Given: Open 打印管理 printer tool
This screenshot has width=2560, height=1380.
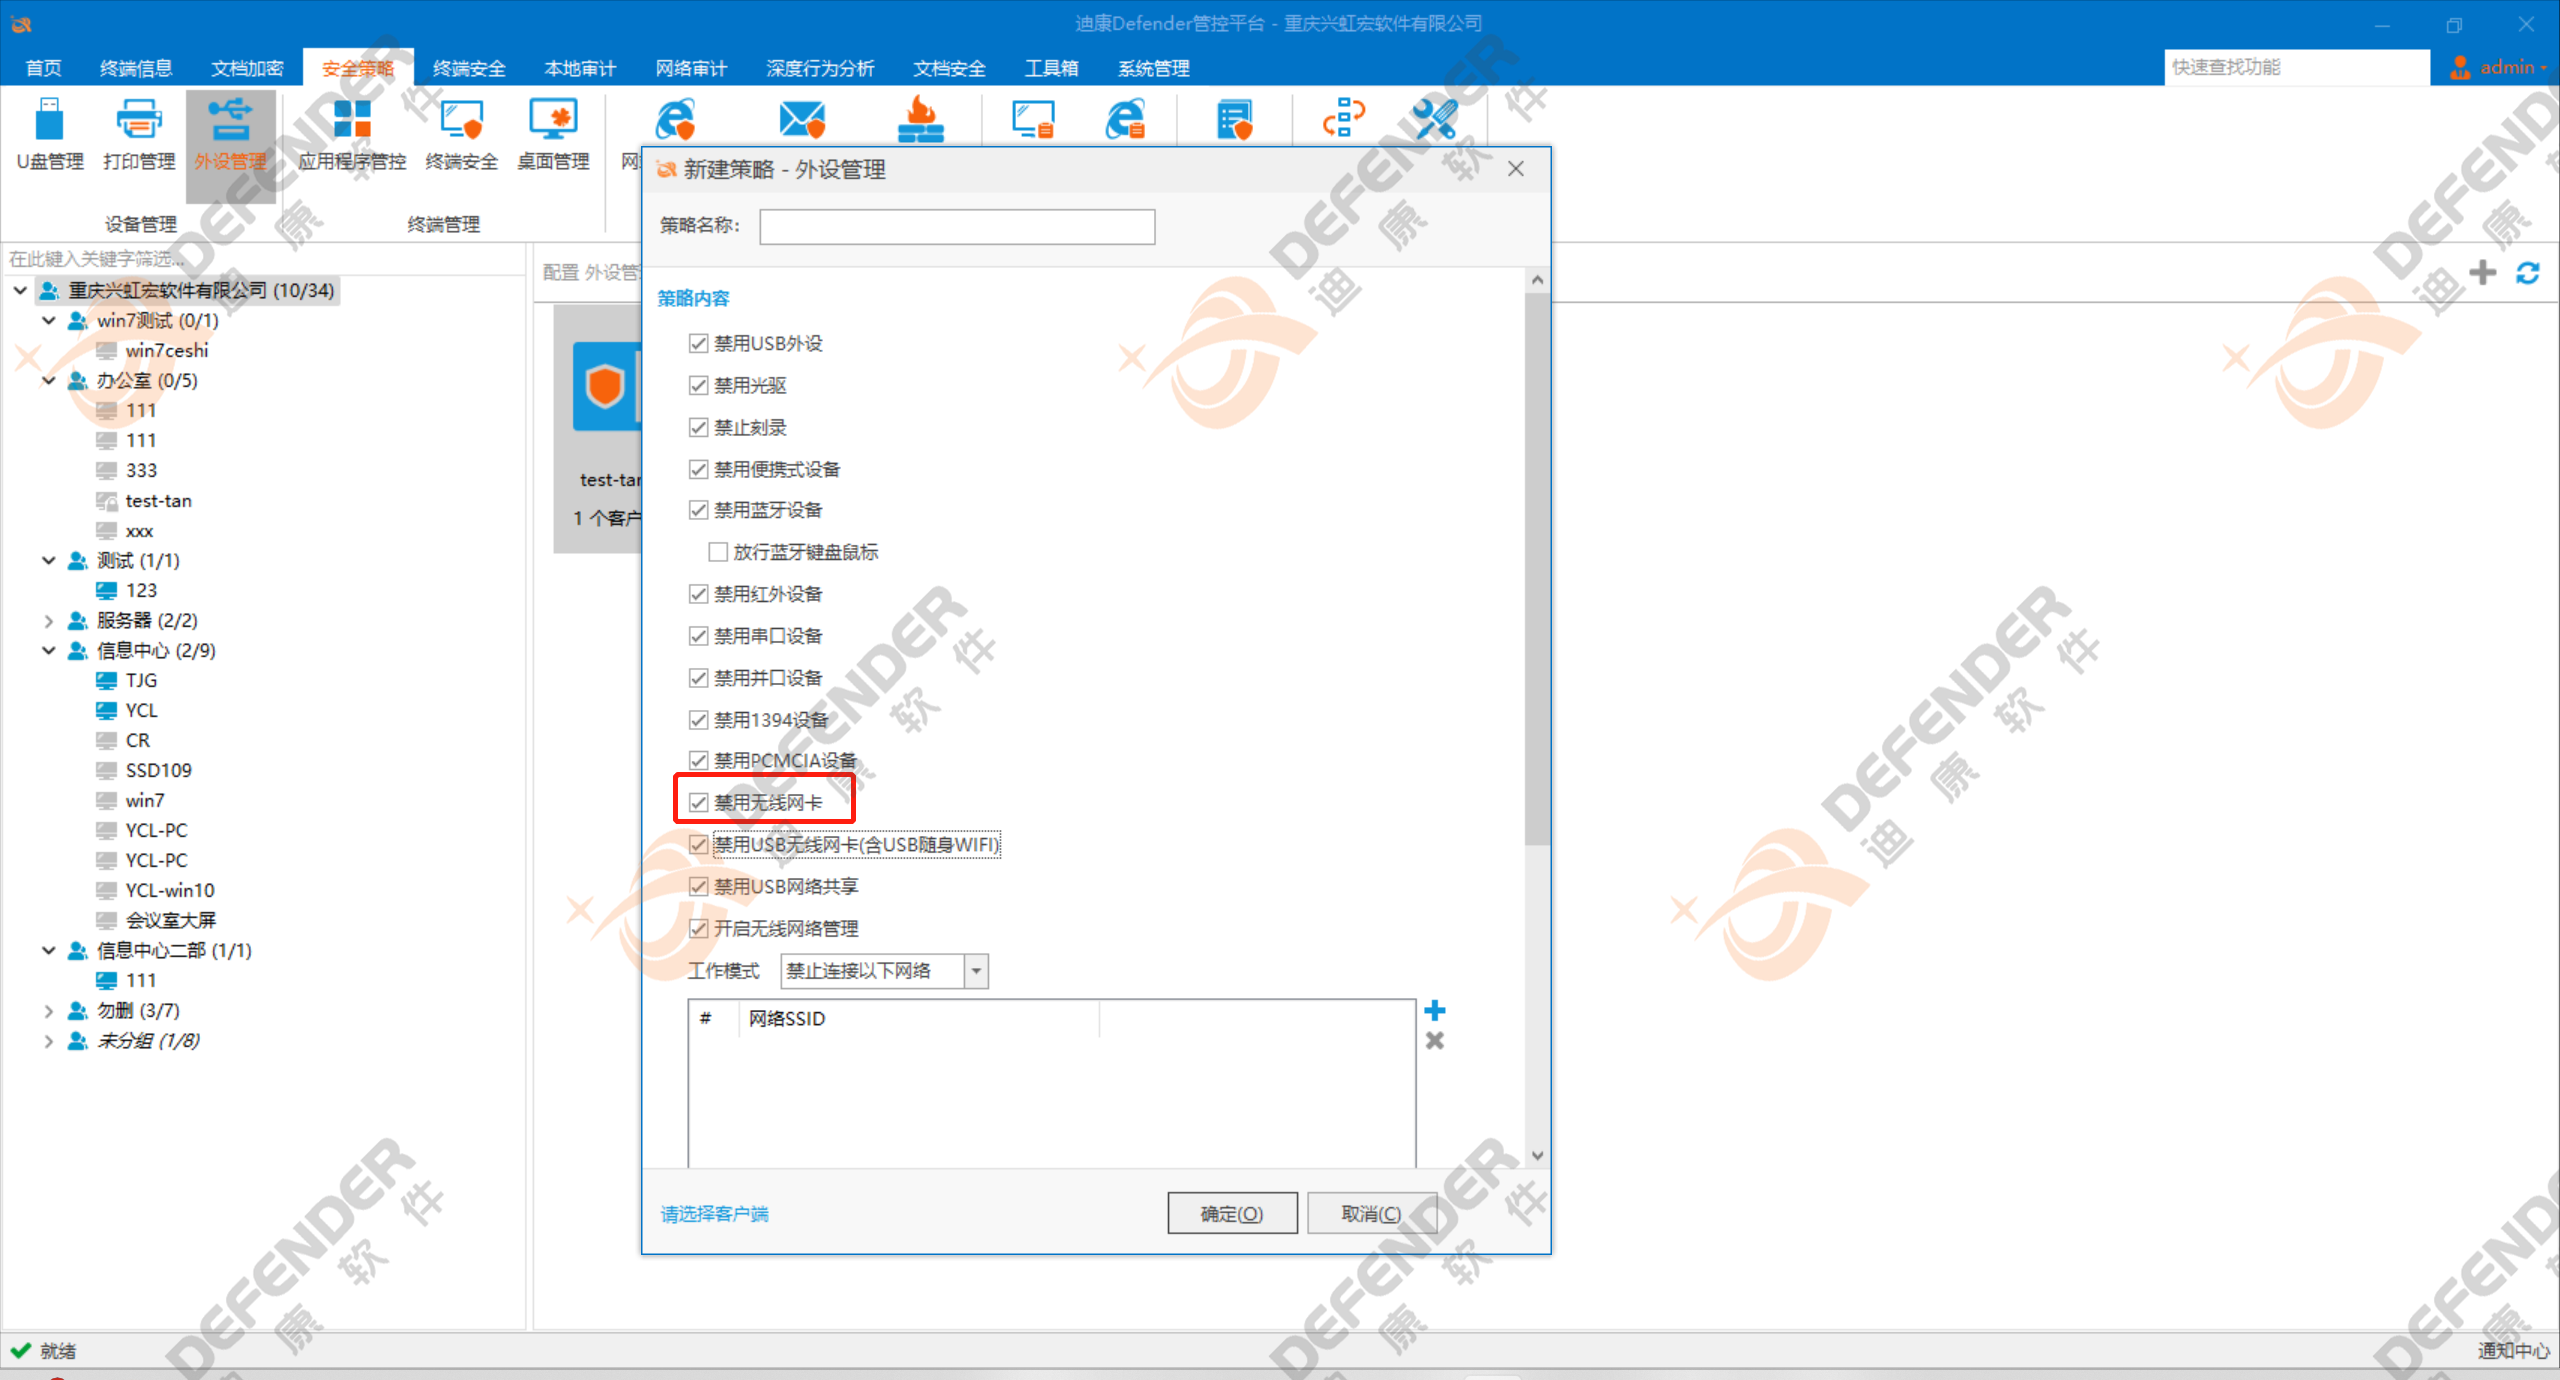Looking at the screenshot, I should [139, 135].
